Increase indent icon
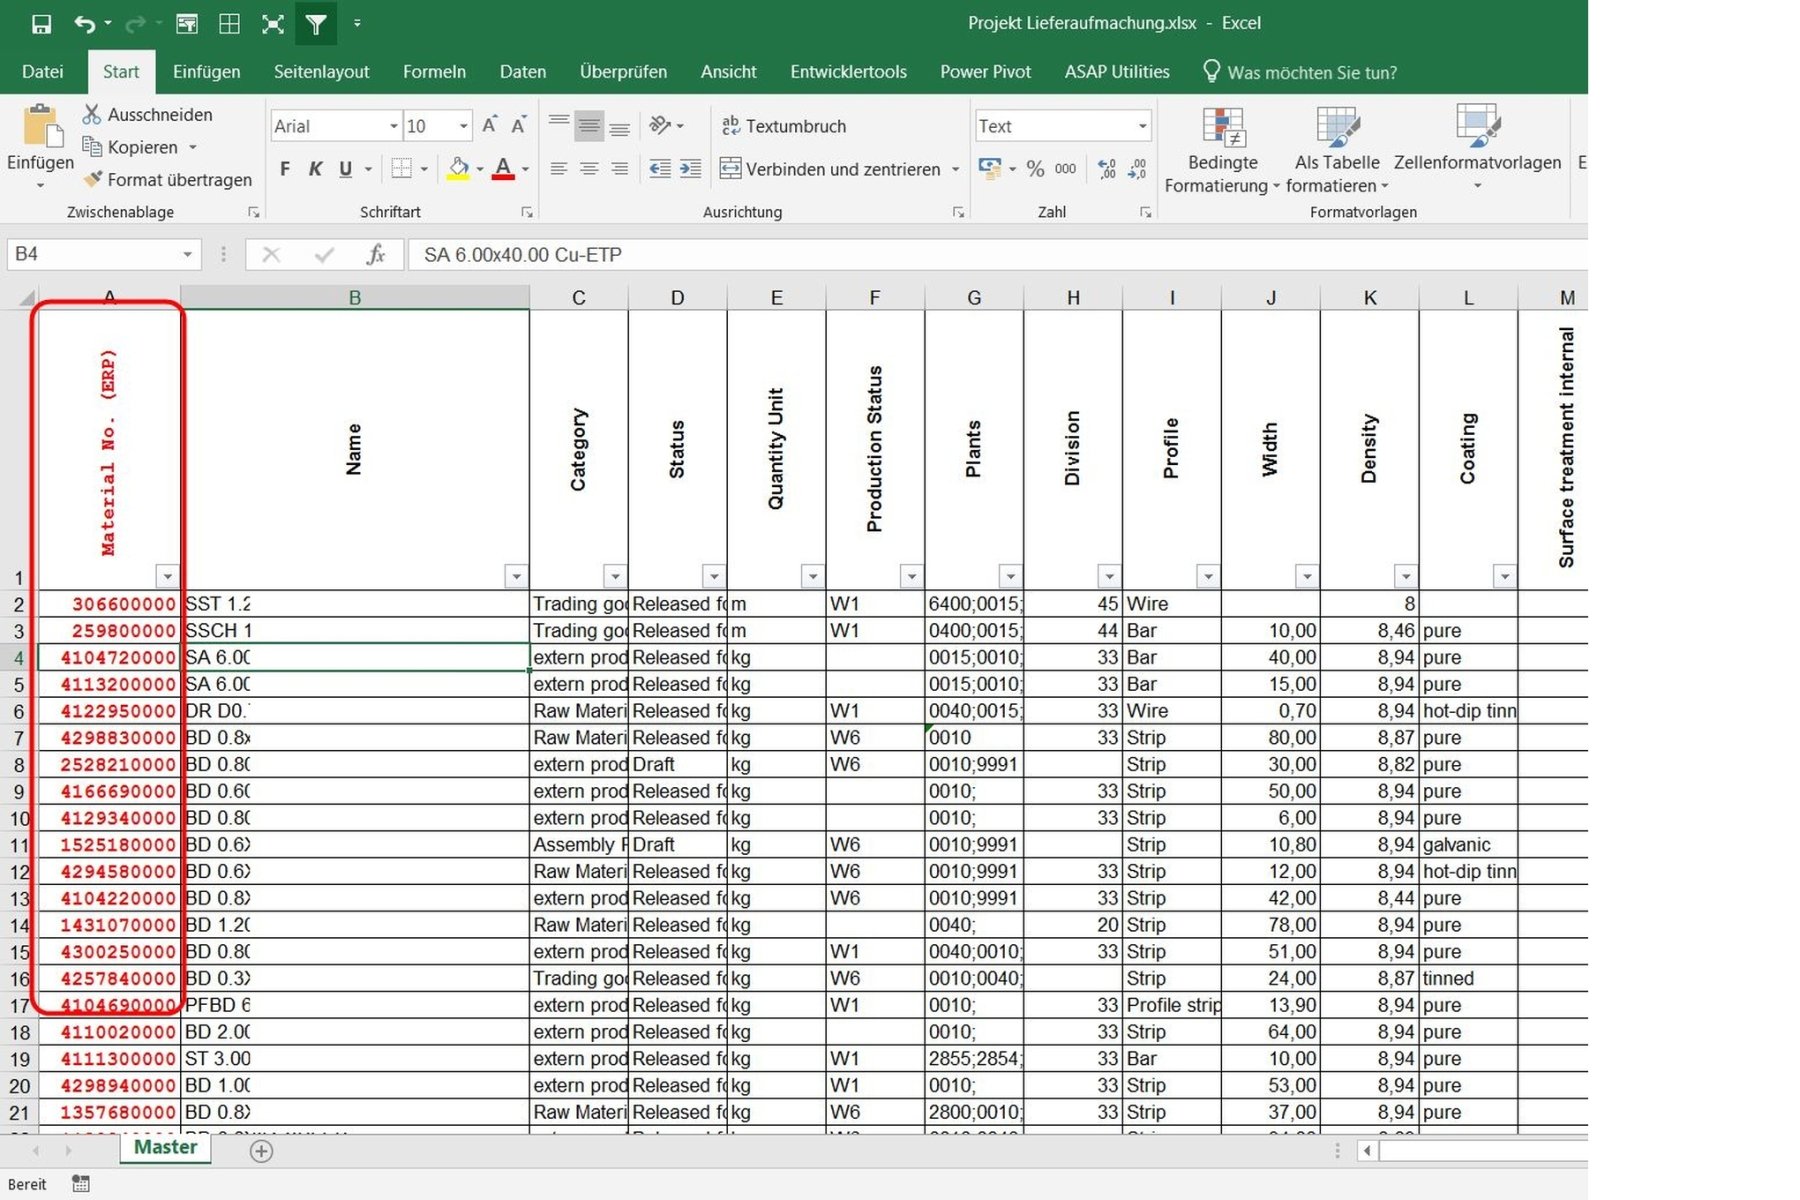 pyautogui.click(x=691, y=169)
